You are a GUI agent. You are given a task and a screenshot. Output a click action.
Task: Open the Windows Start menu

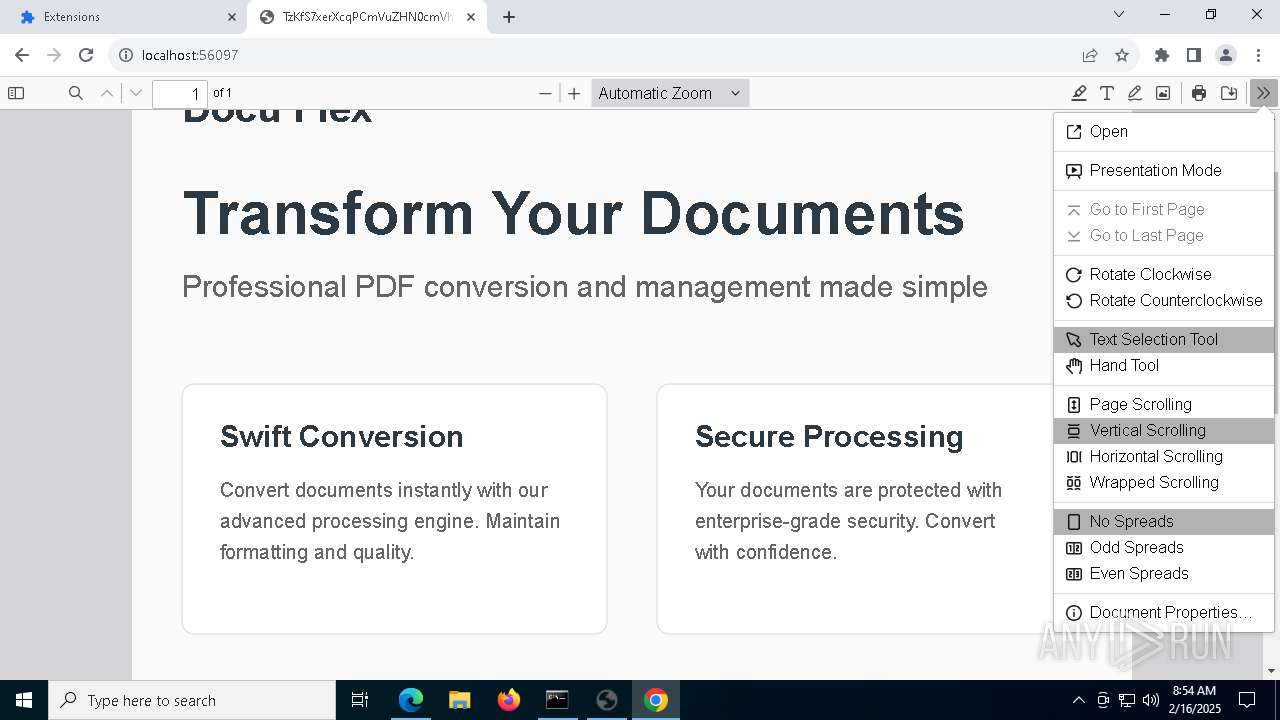tap(24, 700)
